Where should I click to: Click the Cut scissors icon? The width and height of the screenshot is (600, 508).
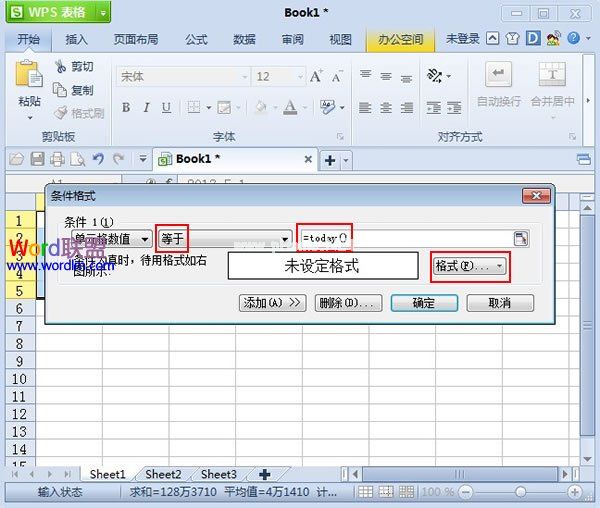point(60,67)
